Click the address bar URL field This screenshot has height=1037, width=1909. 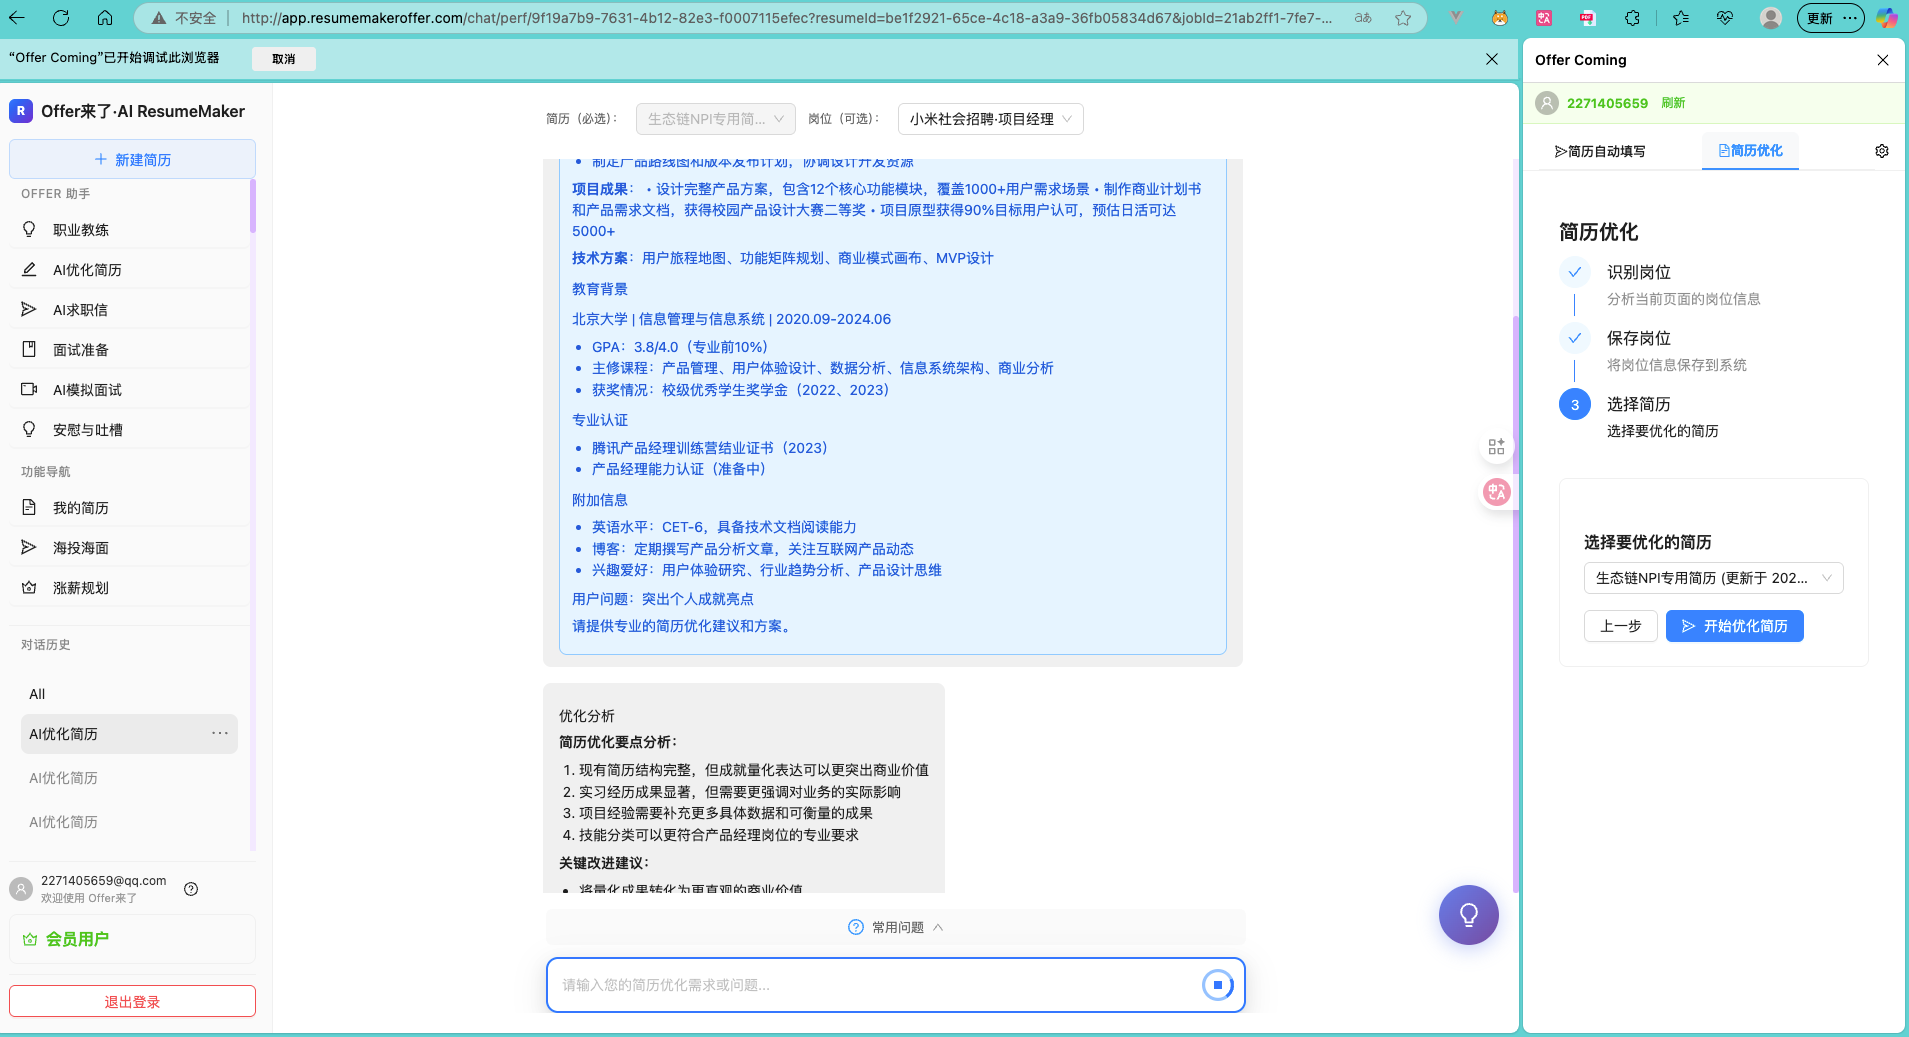click(786, 18)
